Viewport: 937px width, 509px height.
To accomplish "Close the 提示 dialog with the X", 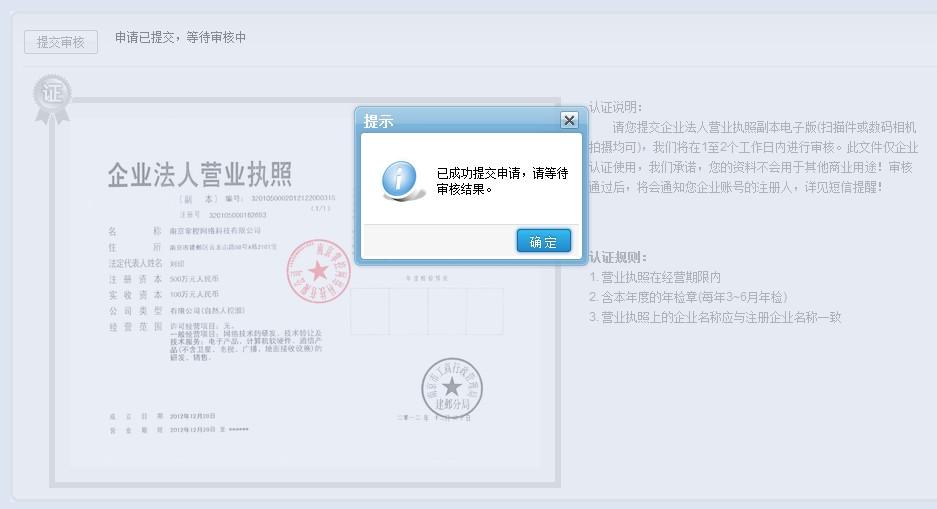I will (569, 120).
